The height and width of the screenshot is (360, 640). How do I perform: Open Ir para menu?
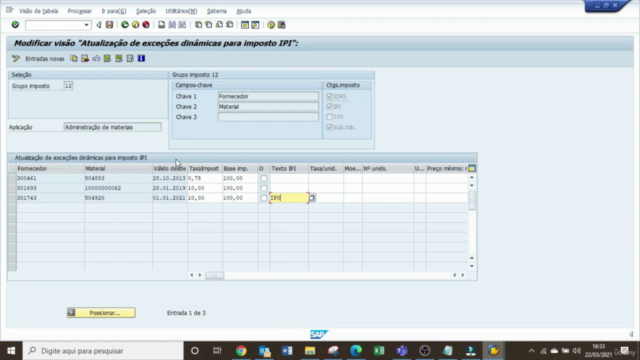point(114,11)
